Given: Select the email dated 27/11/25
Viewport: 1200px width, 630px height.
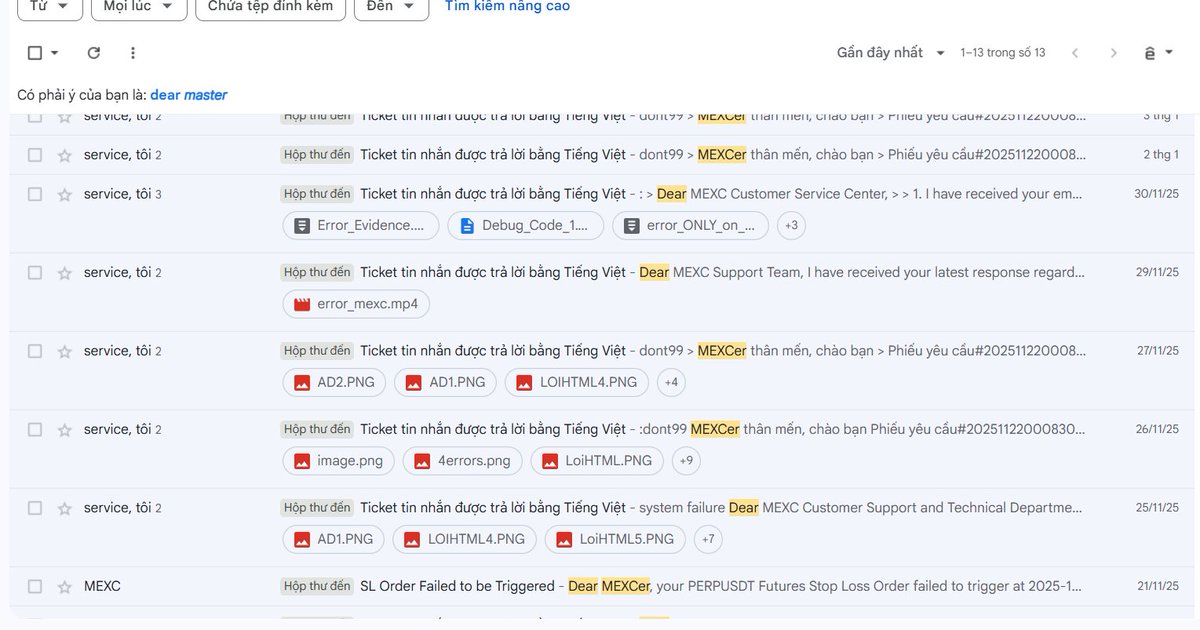Looking at the screenshot, I should pyautogui.click(x=35, y=351).
